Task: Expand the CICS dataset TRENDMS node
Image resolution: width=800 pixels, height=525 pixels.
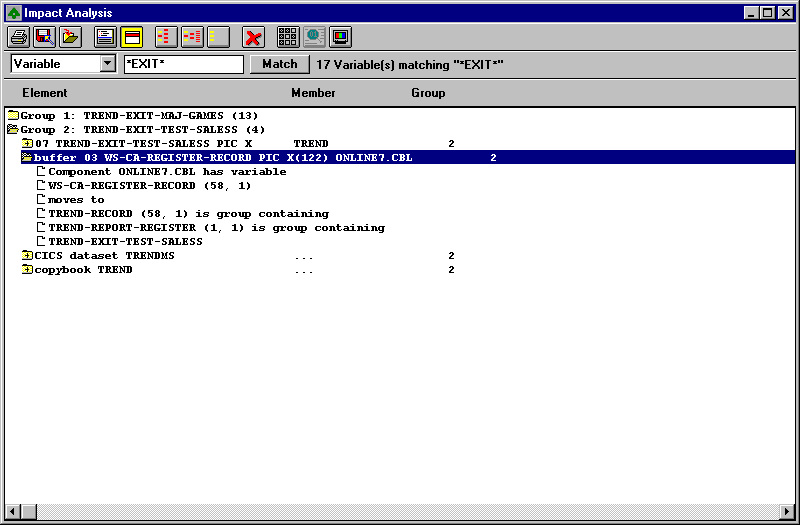Action: 27,256
